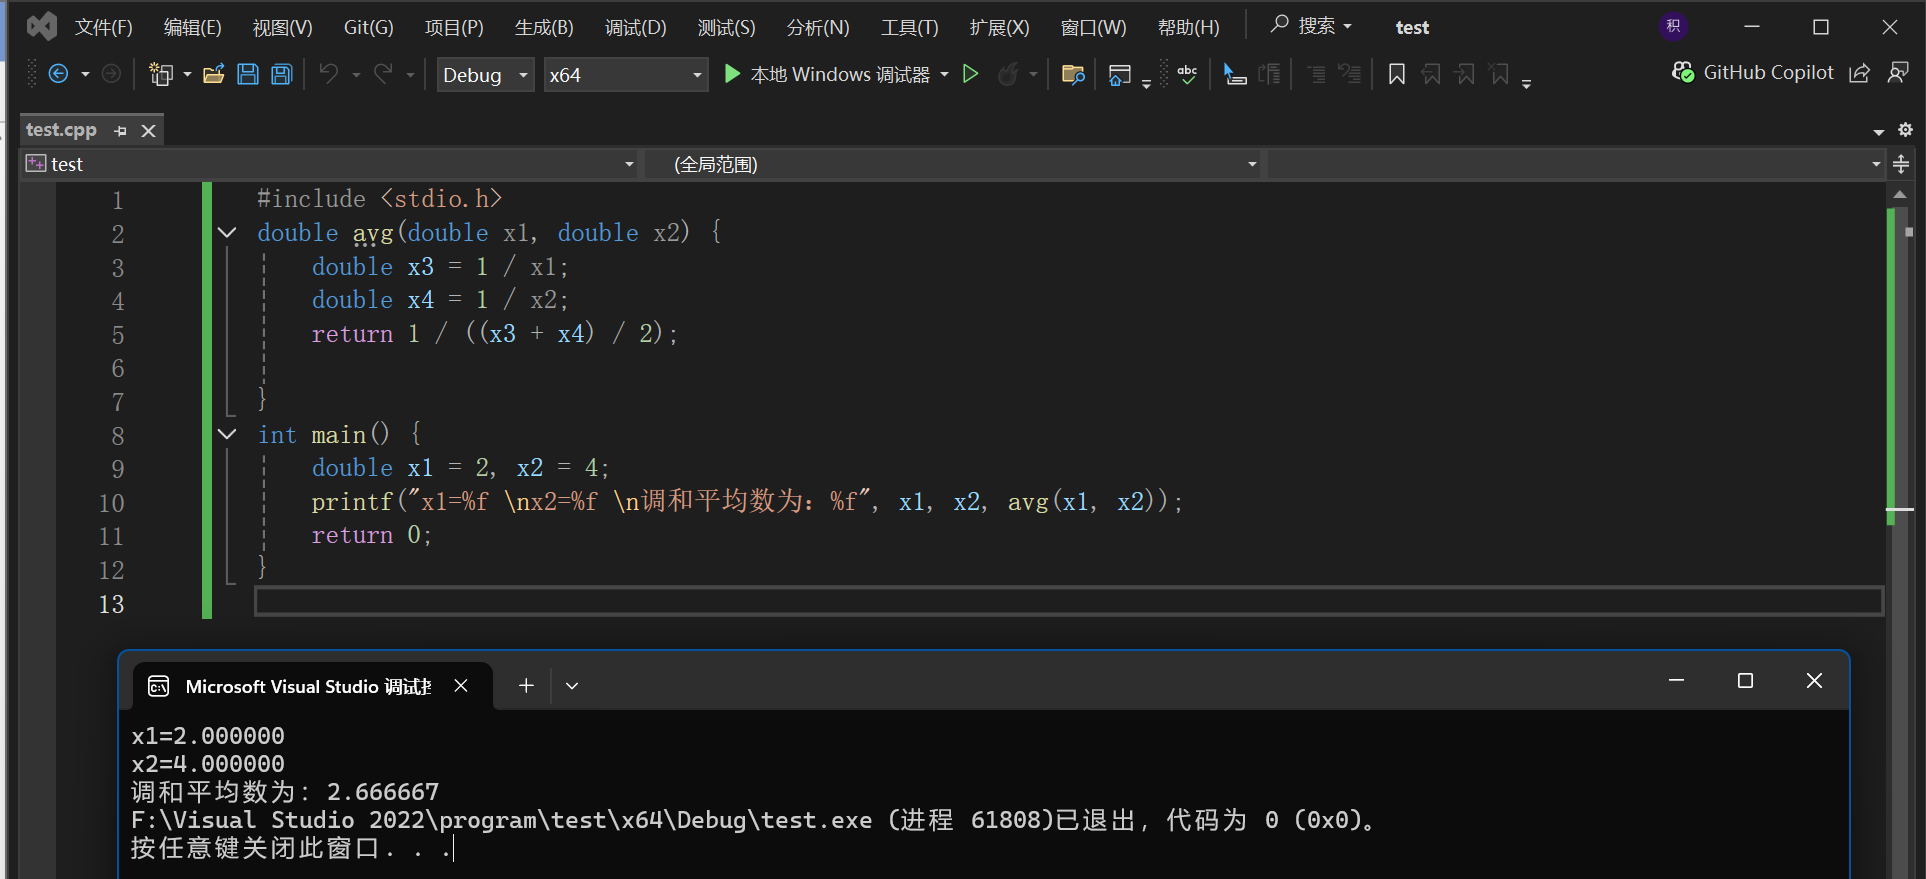Open the Debug configuration dropdown

pos(486,75)
